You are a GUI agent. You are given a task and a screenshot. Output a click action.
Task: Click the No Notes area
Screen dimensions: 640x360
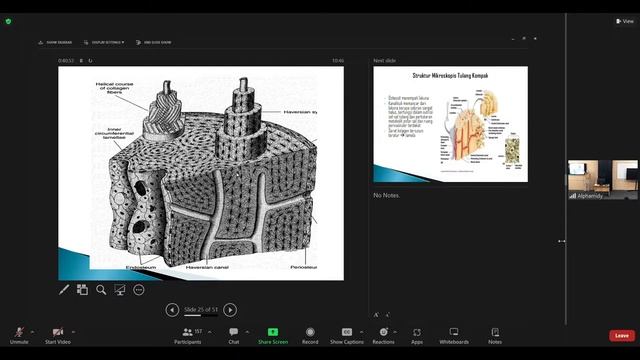pyautogui.click(x=387, y=196)
